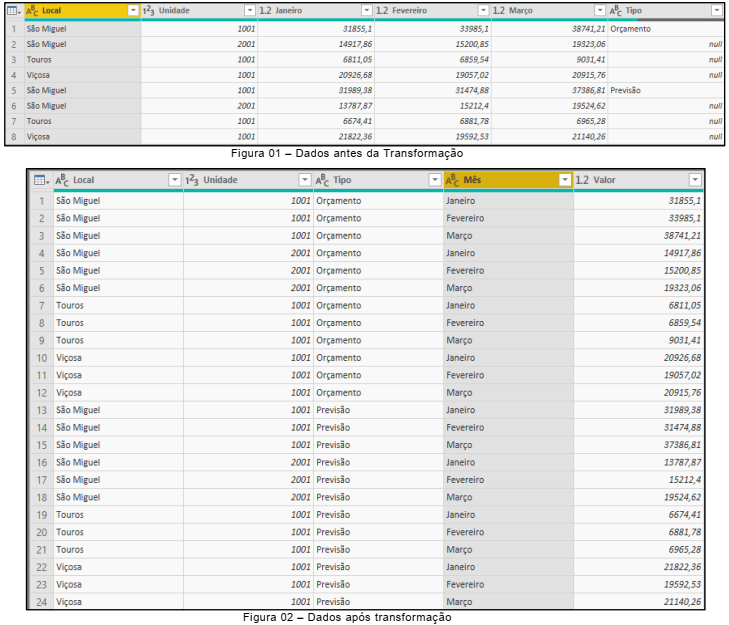Screen dimensions: 729x625
Task: Open the Março column filter dropdown
Action: 600,10
